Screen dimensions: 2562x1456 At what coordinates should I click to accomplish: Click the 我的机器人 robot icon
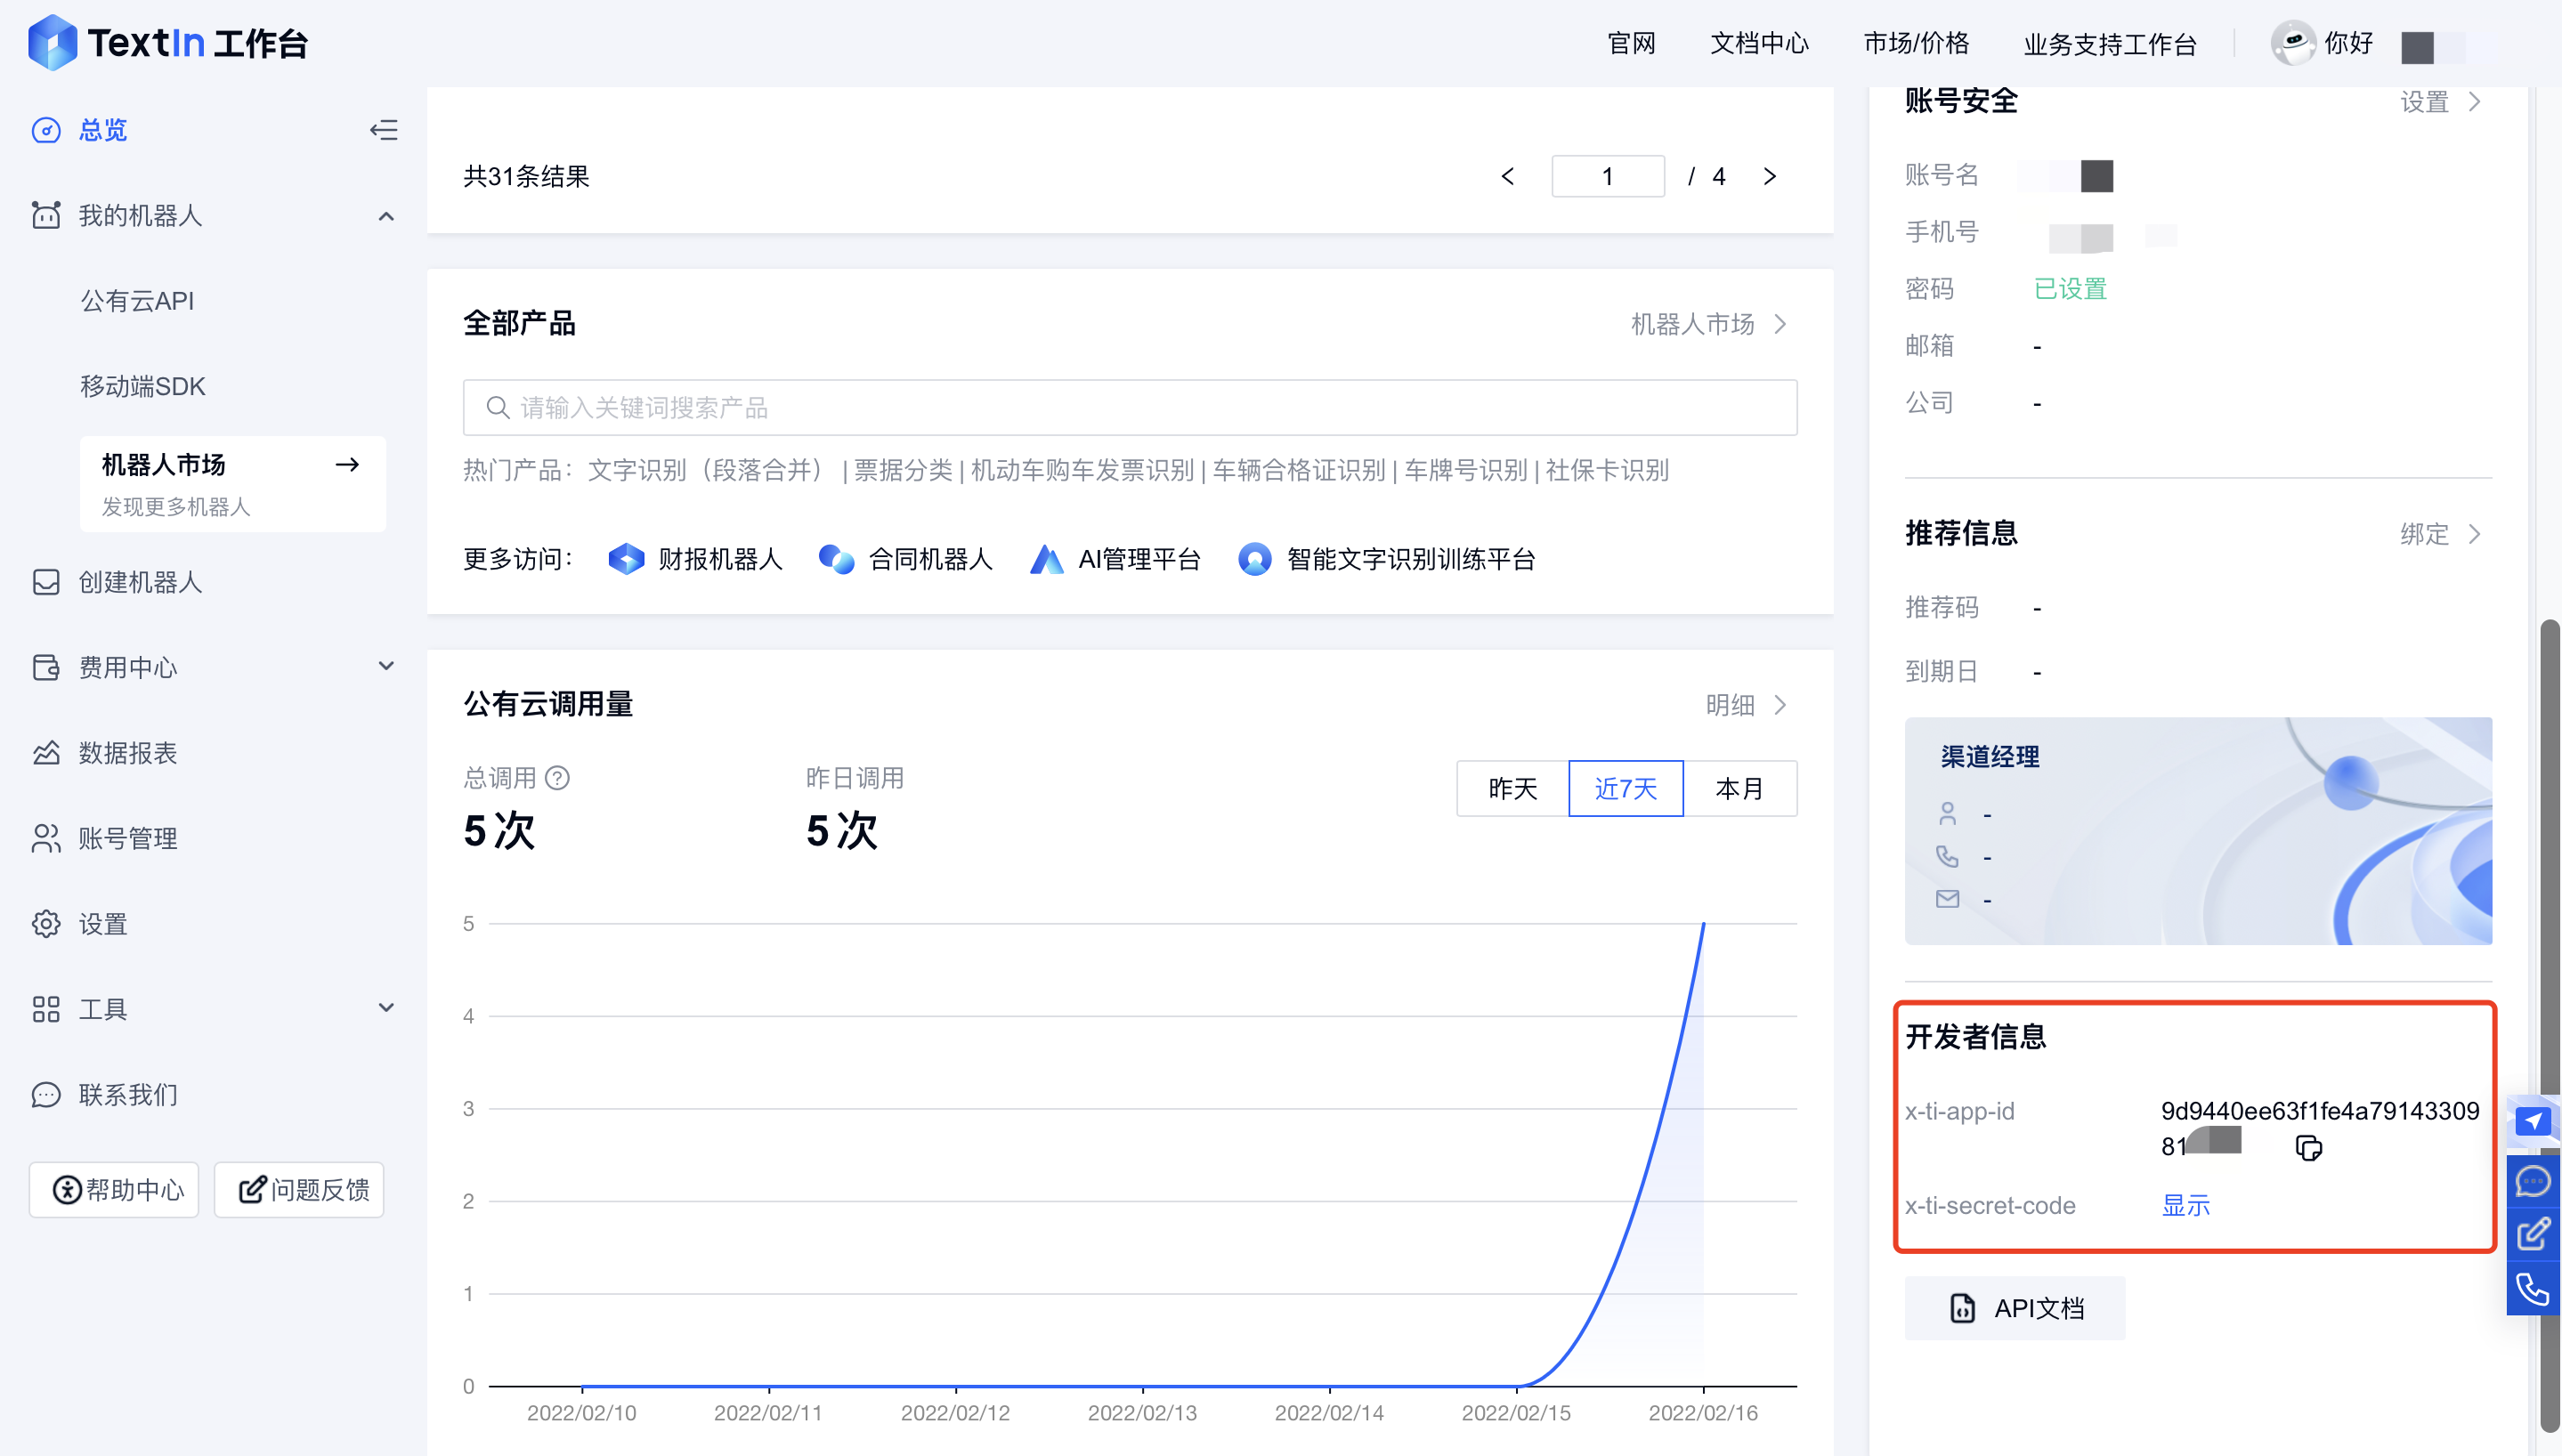click(x=46, y=215)
